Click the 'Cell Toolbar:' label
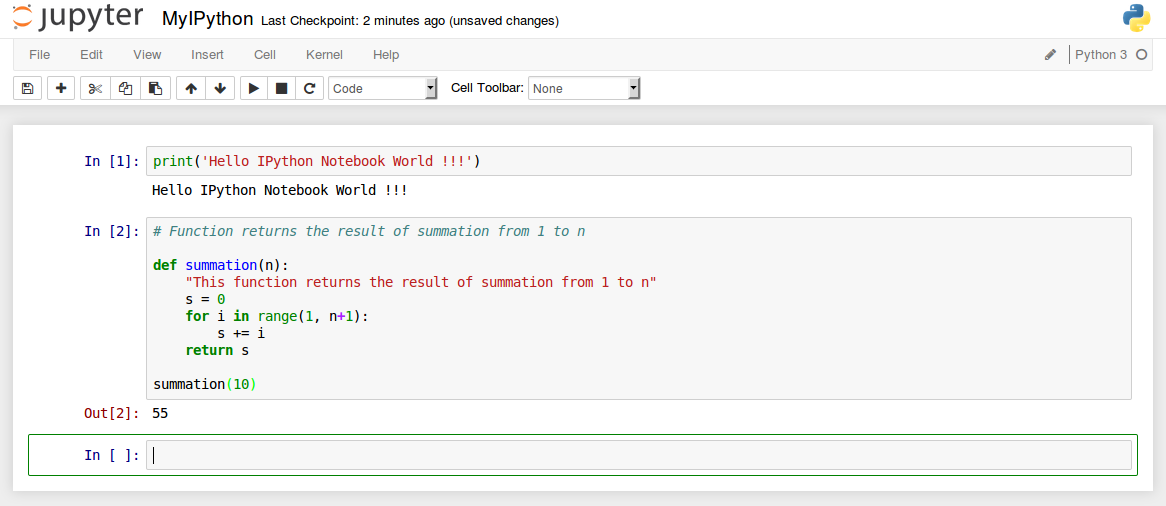 point(487,88)
